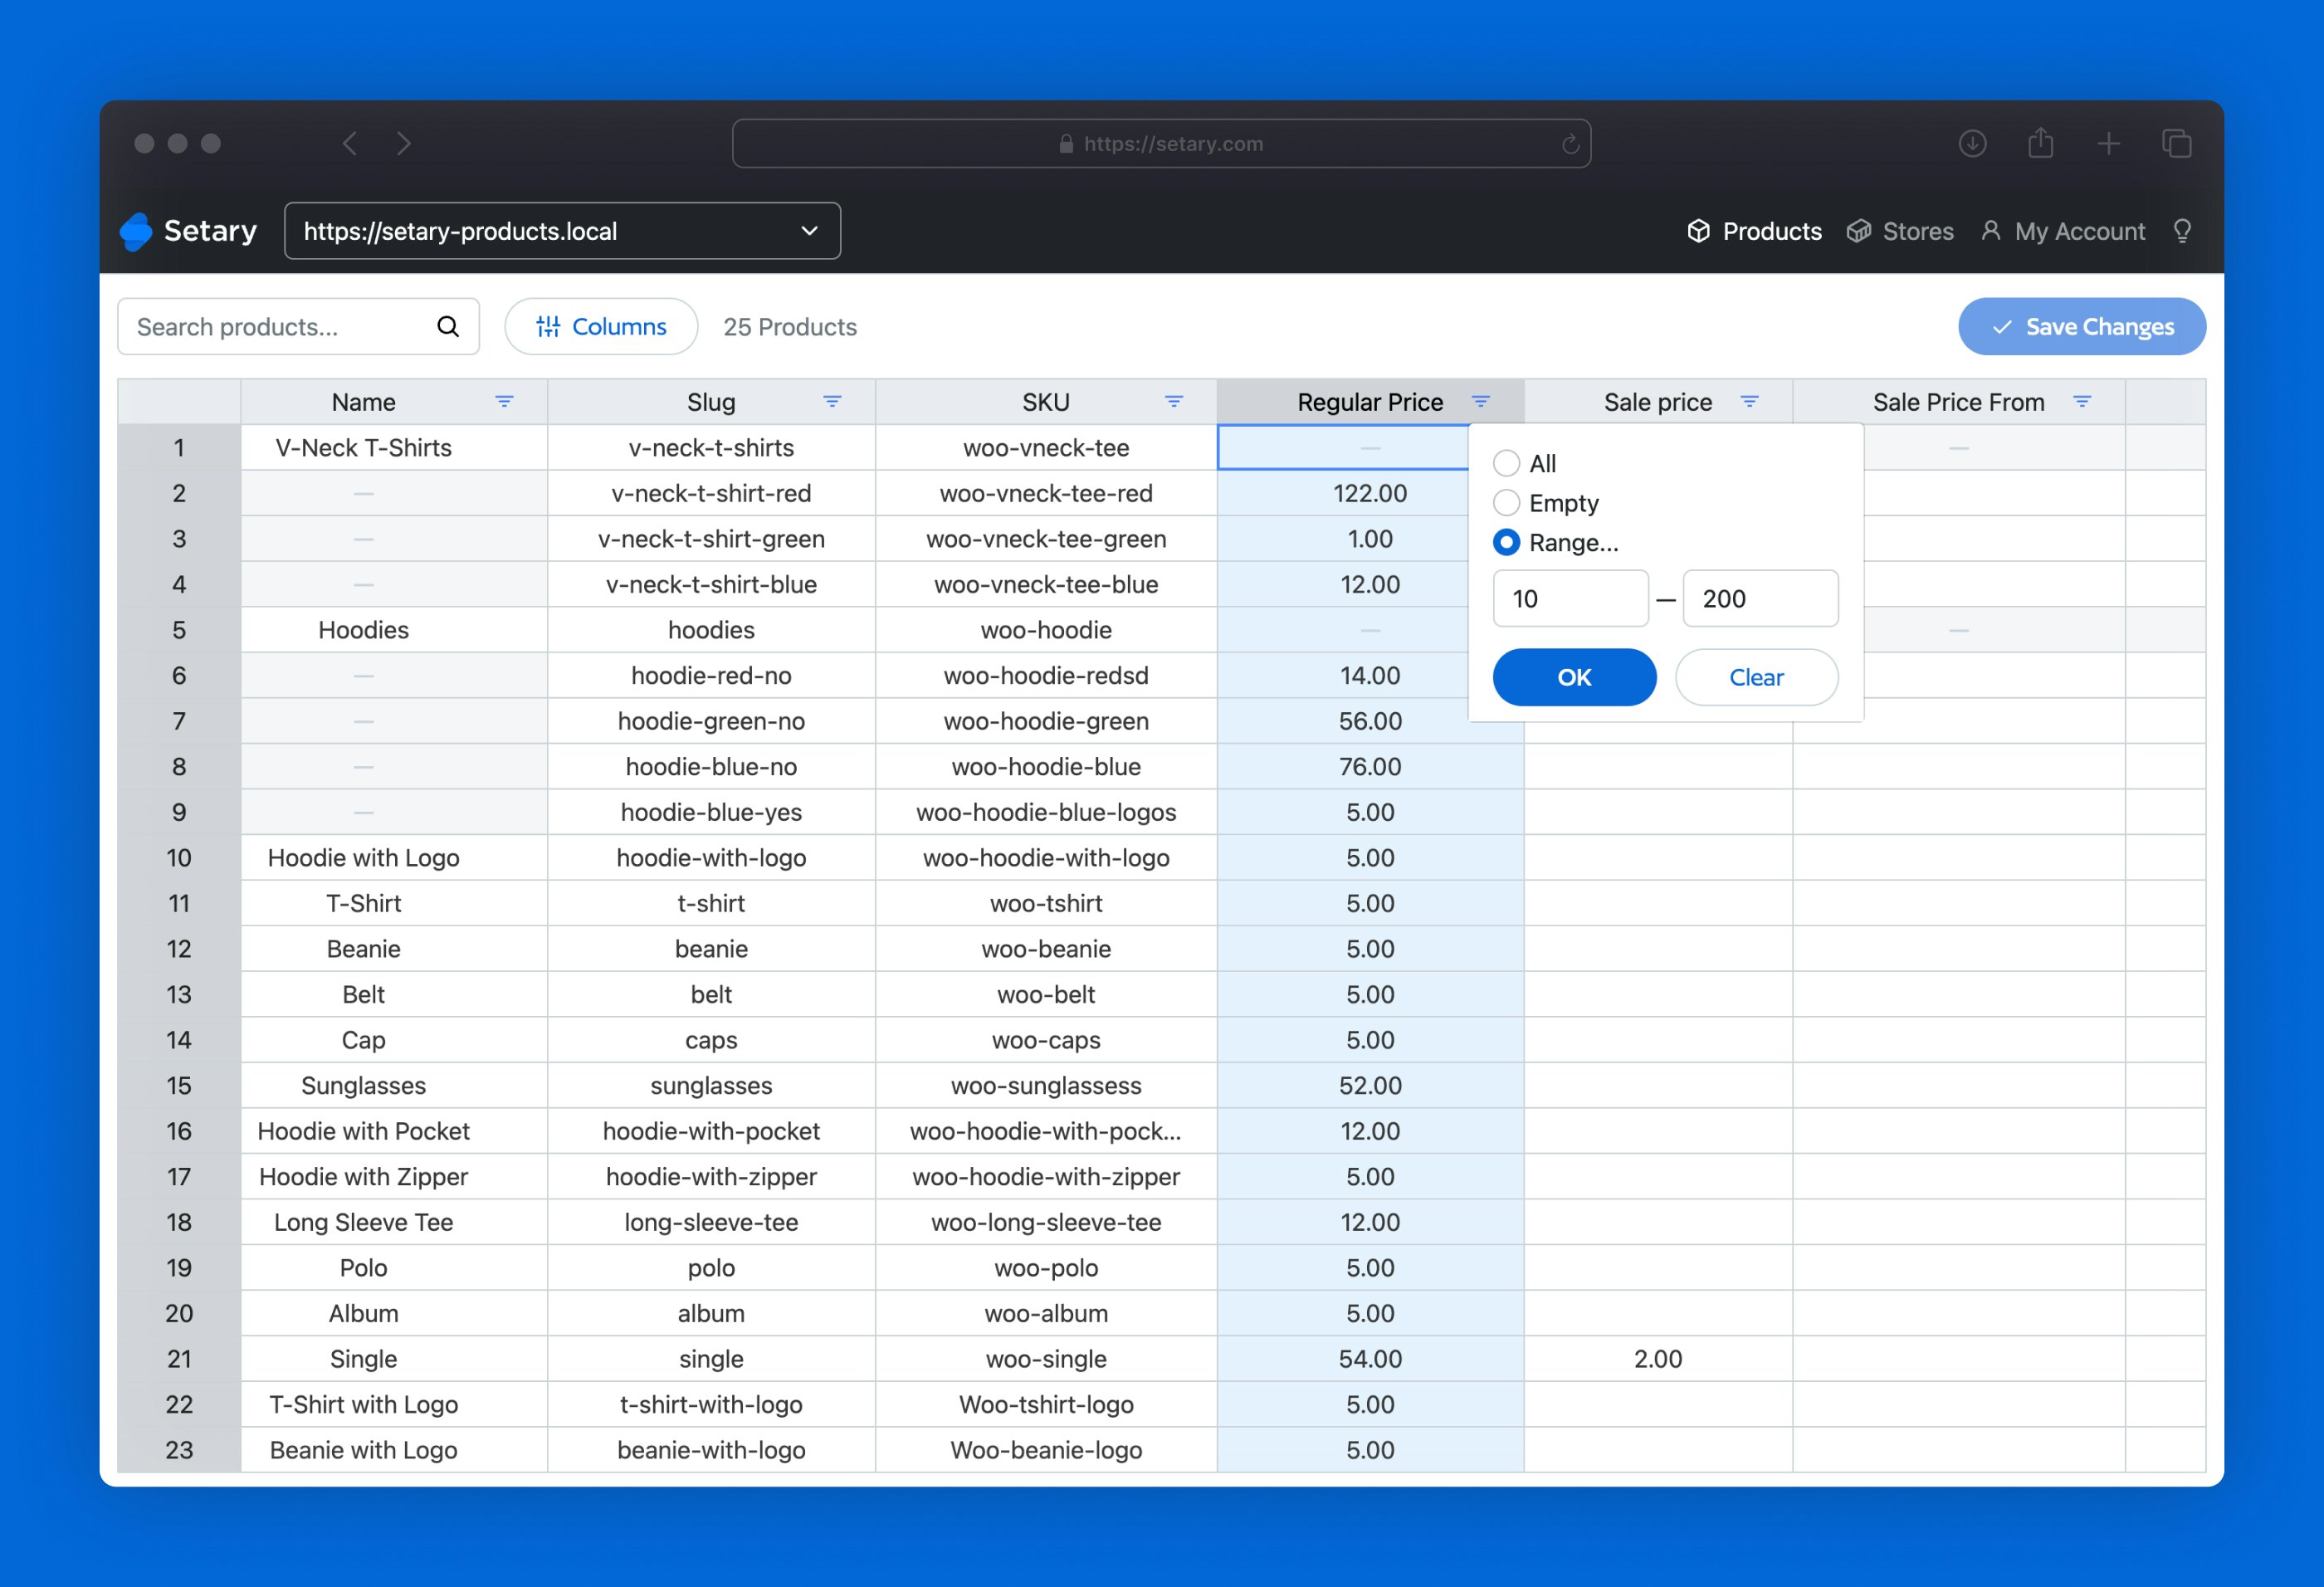
Task: Click the browser address bar
Action: point(1161,144)
